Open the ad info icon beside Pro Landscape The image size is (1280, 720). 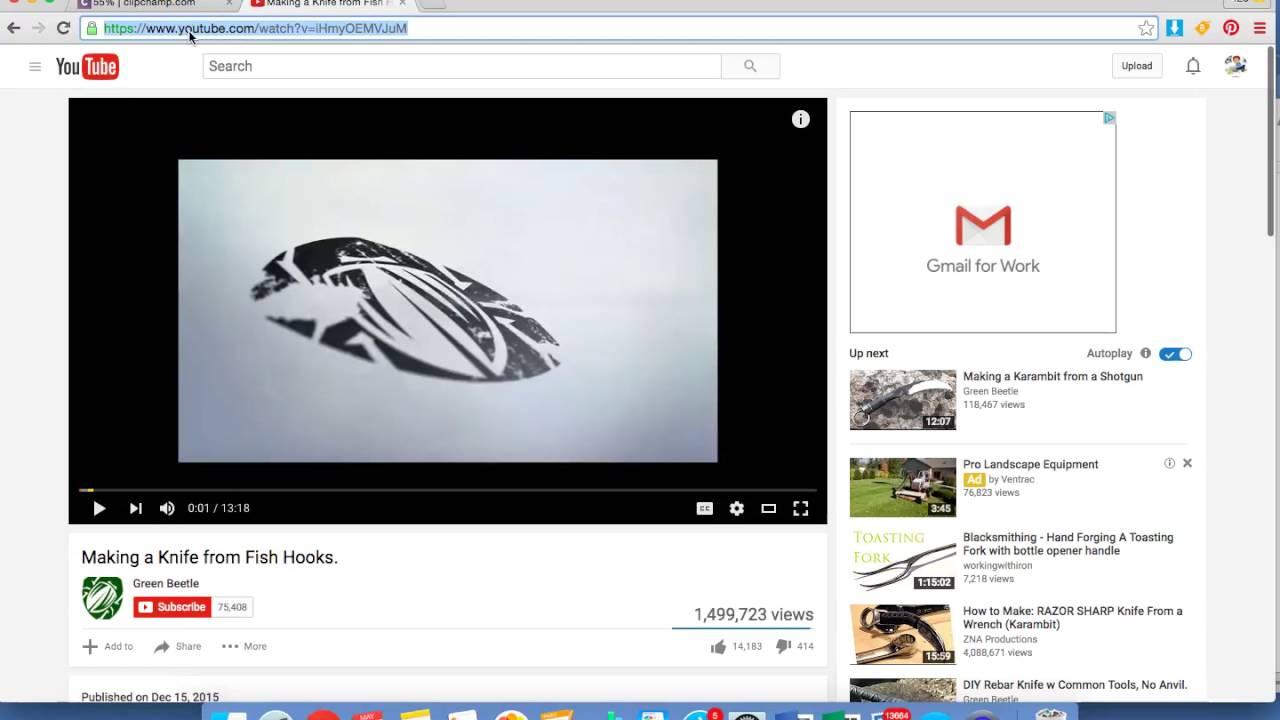coord(1169,463)
